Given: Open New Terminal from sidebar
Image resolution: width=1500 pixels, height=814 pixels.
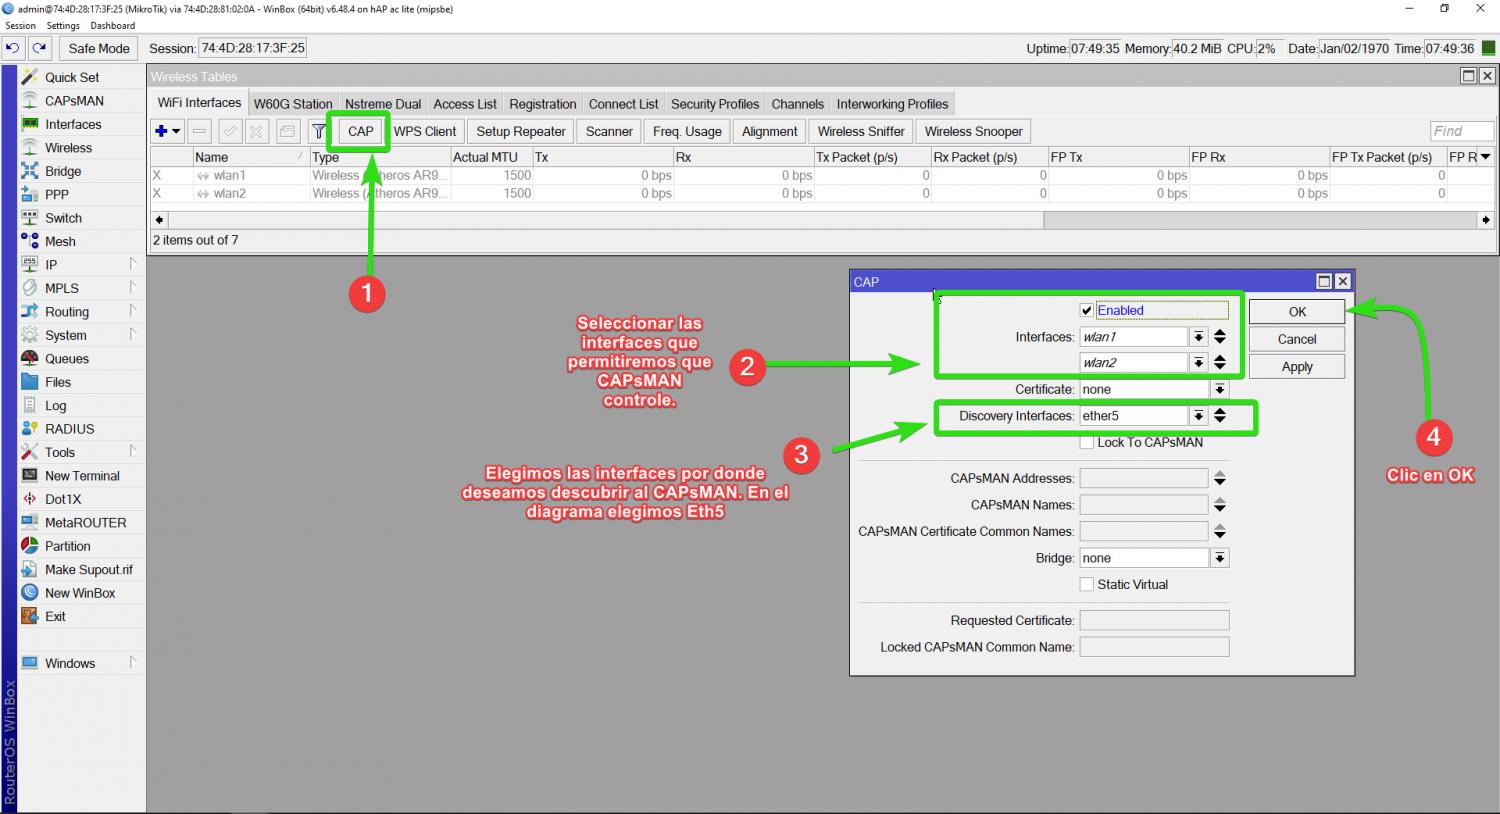Looking at the screenshot, I should click(82, 476).
